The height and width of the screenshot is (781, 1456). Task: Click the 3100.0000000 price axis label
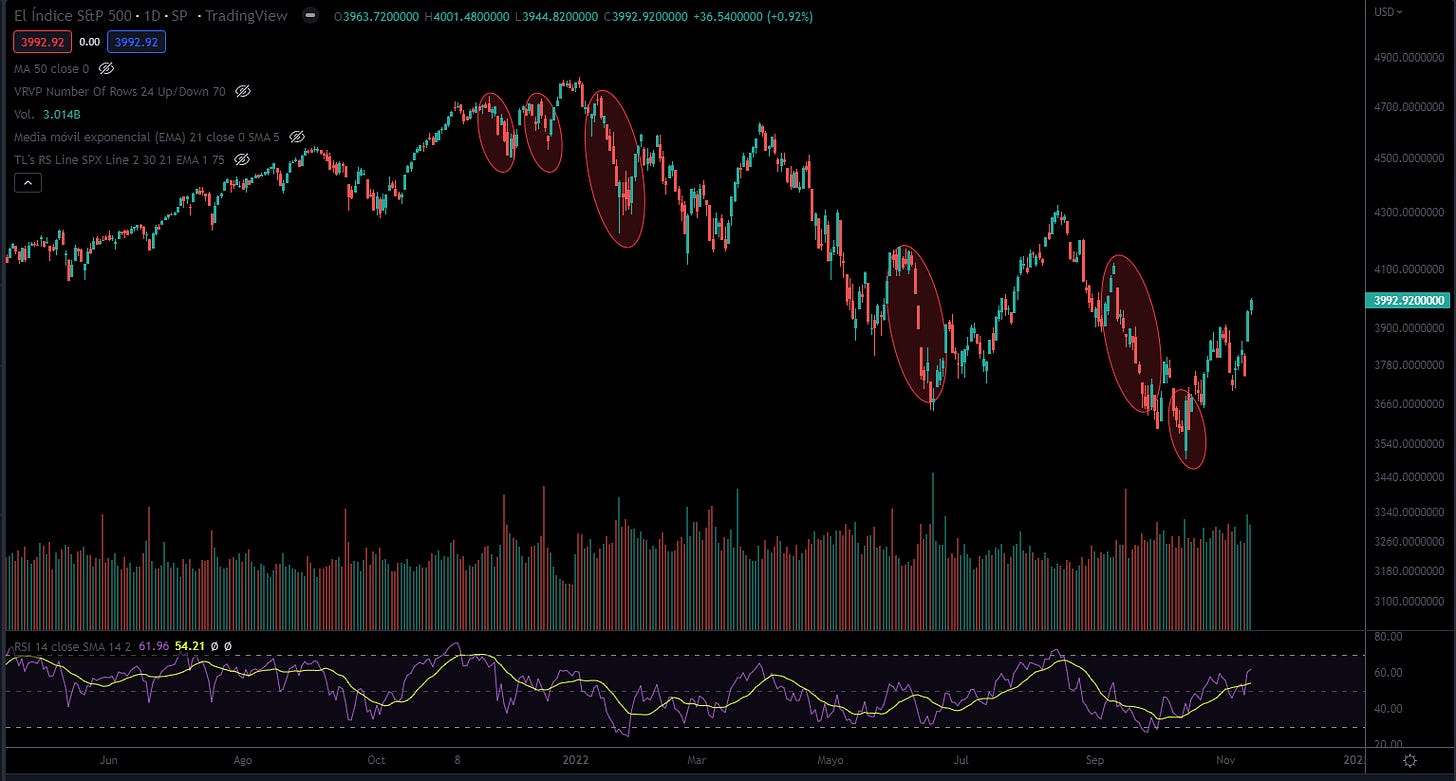[x=1408, y=602]
